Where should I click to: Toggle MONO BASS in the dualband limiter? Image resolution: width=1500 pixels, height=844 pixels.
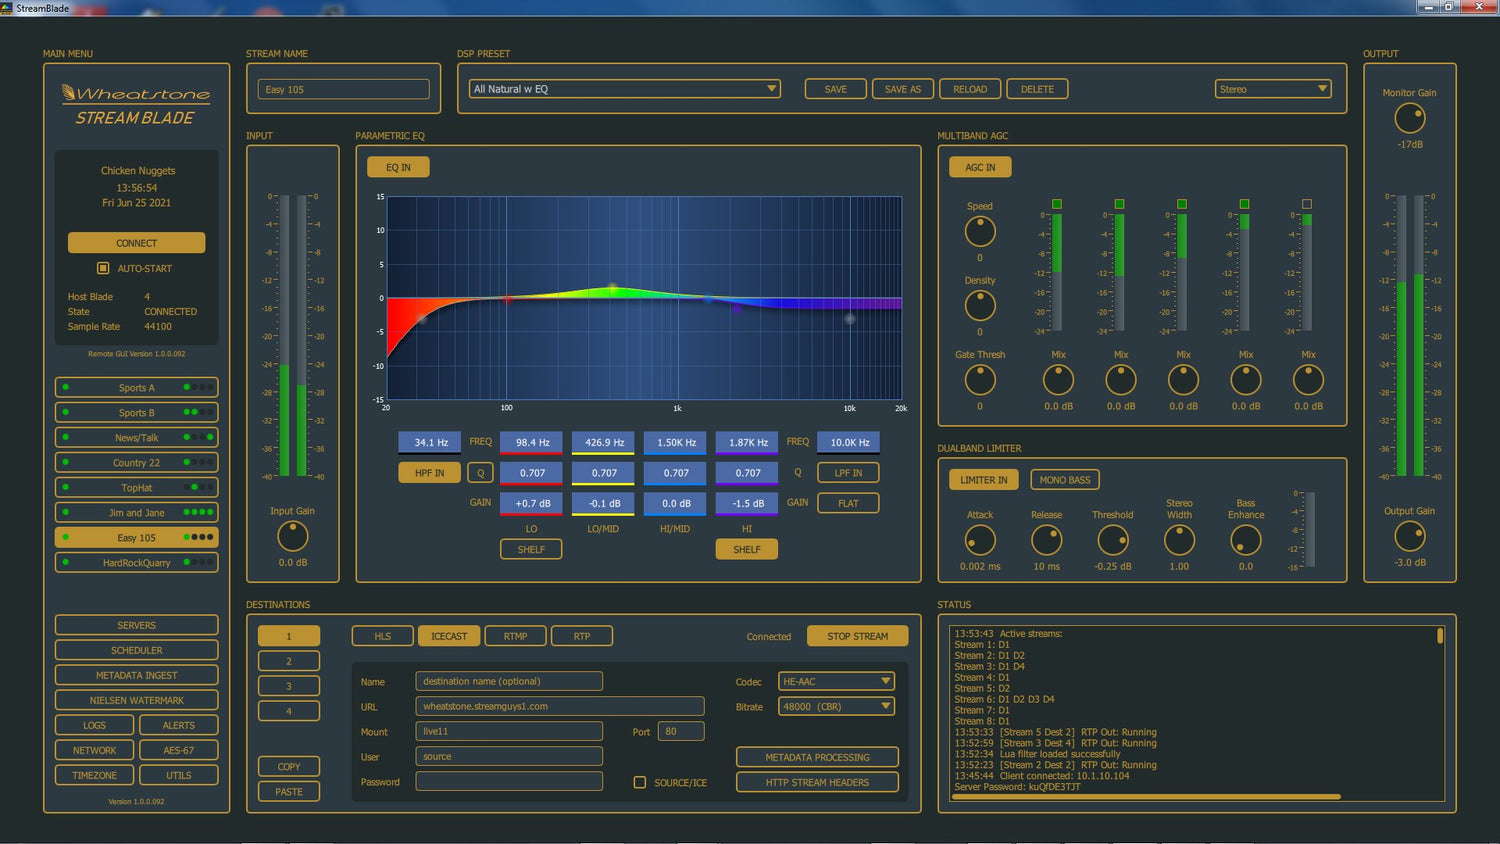[x=1064, y=479]
